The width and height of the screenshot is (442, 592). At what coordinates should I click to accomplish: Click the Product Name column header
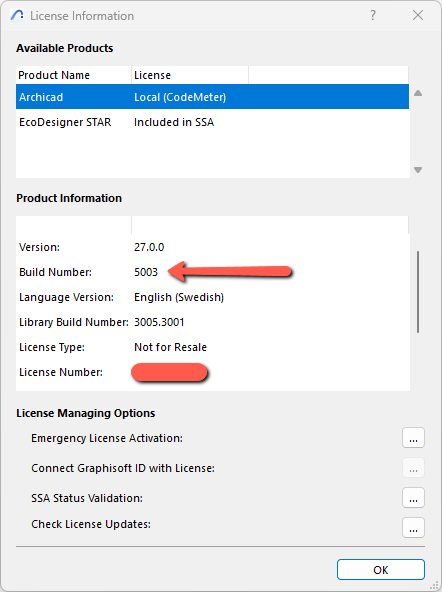point(74,75)
